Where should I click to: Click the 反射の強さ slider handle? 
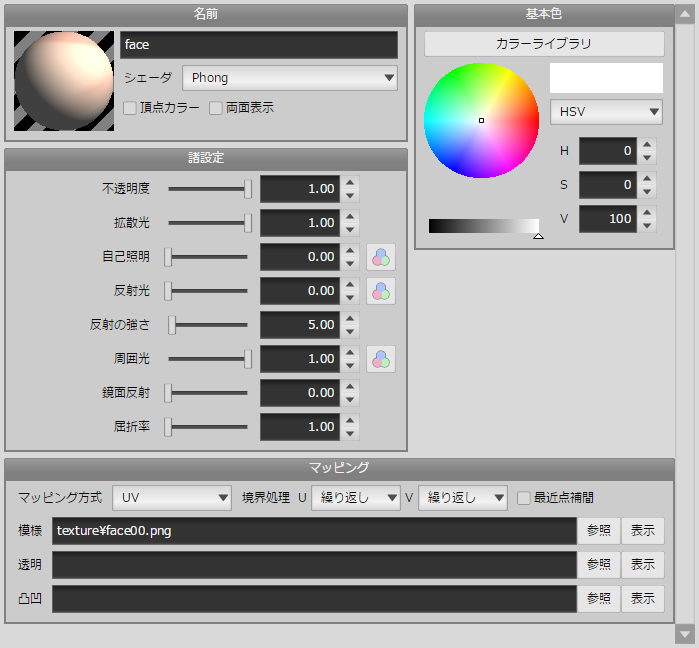tap(172, 325)
